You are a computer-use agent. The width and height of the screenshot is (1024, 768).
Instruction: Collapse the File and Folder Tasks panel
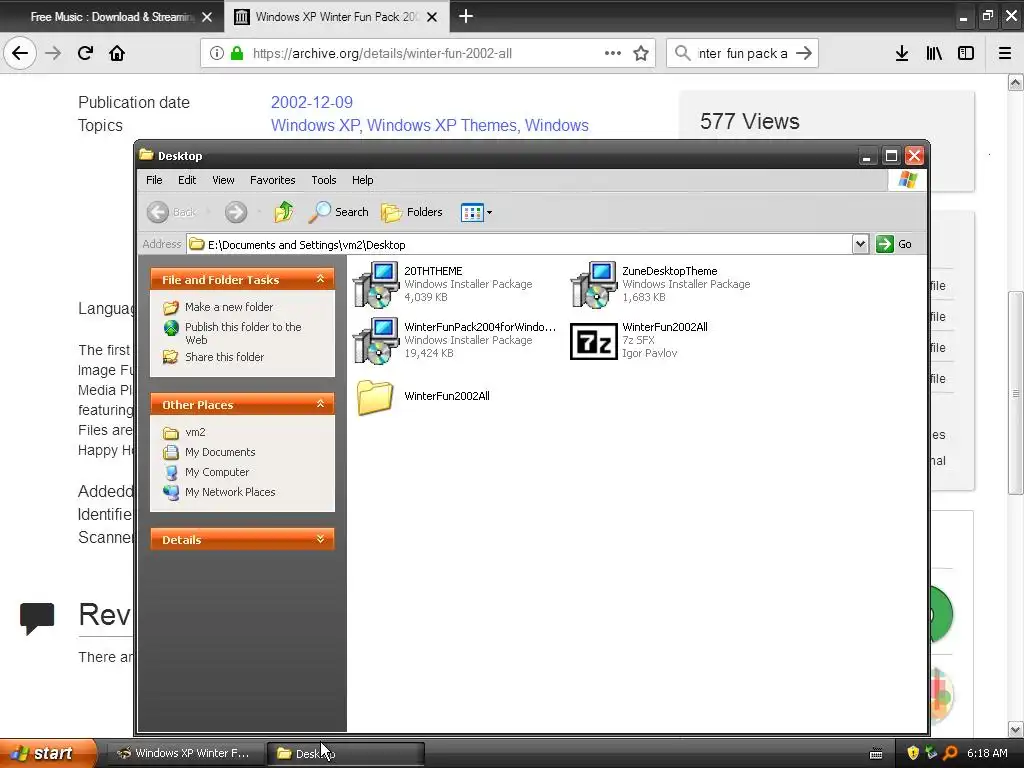coord(320,279)
